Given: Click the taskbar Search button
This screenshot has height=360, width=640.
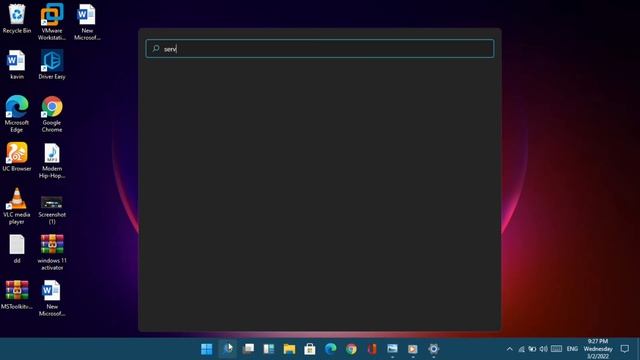Looking at the screenshot, I should point(227,349).
